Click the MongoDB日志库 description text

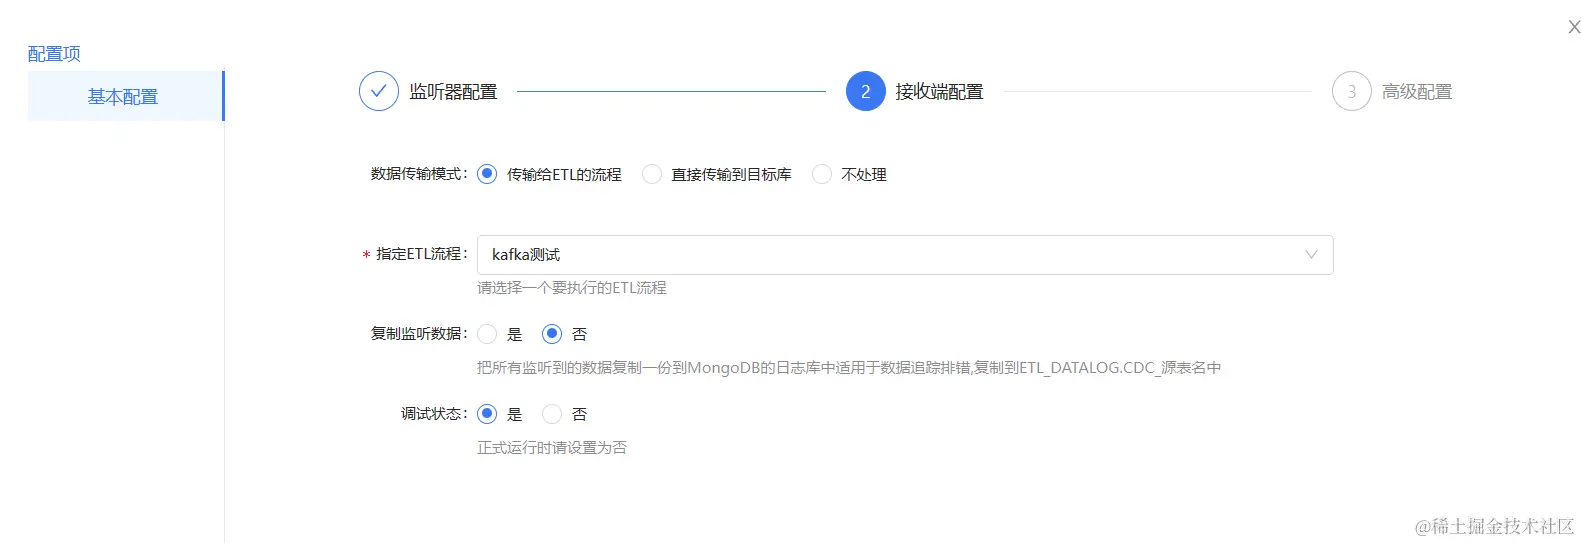[849, 368]
